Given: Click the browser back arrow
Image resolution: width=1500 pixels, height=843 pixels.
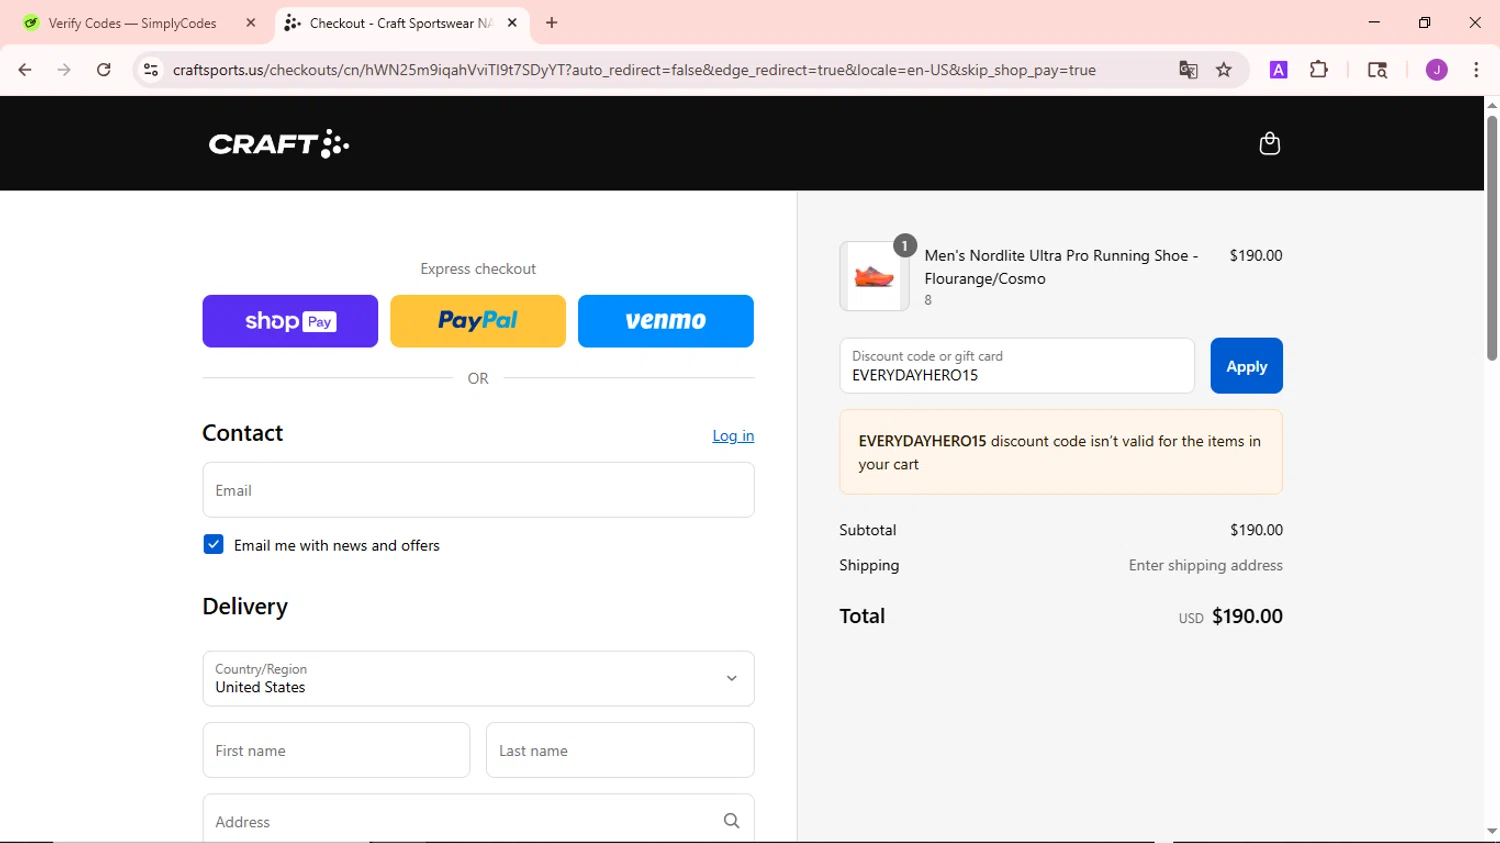Looking at the screenshot, I should 25,70.
